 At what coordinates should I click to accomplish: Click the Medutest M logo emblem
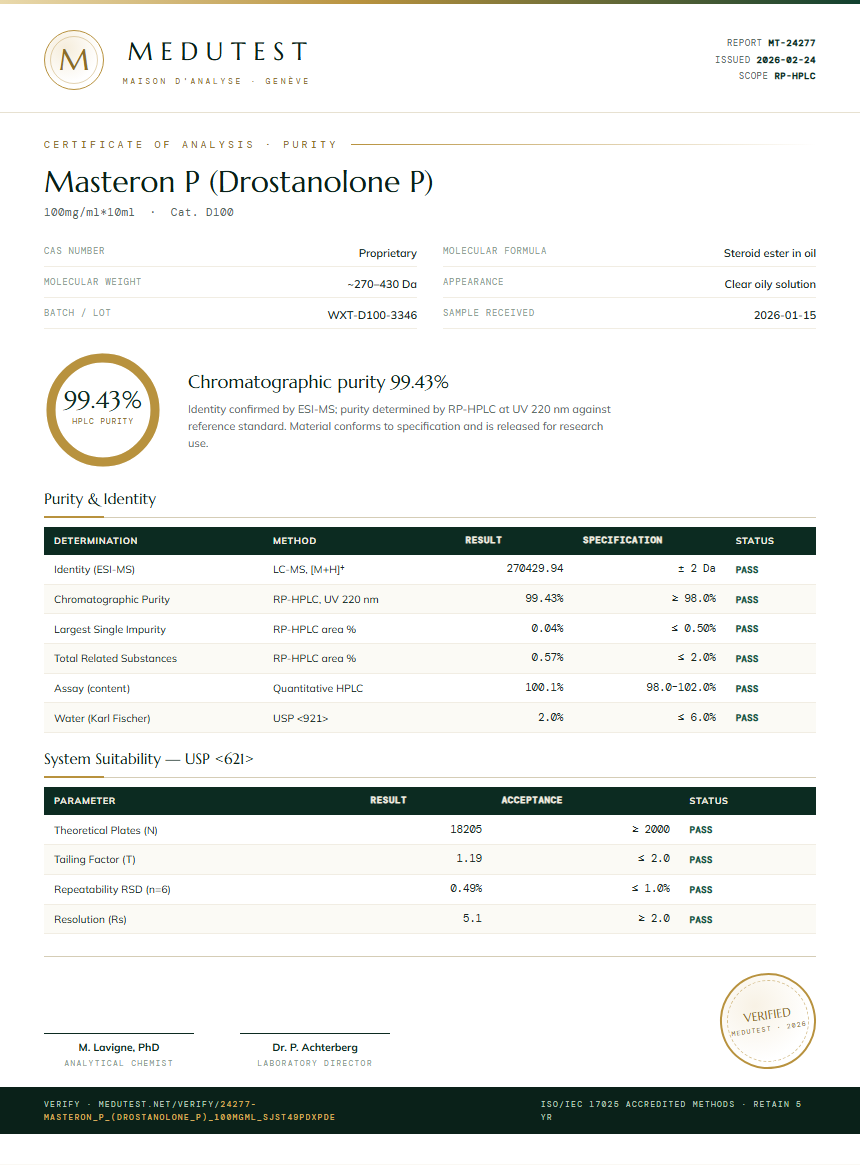74,60
